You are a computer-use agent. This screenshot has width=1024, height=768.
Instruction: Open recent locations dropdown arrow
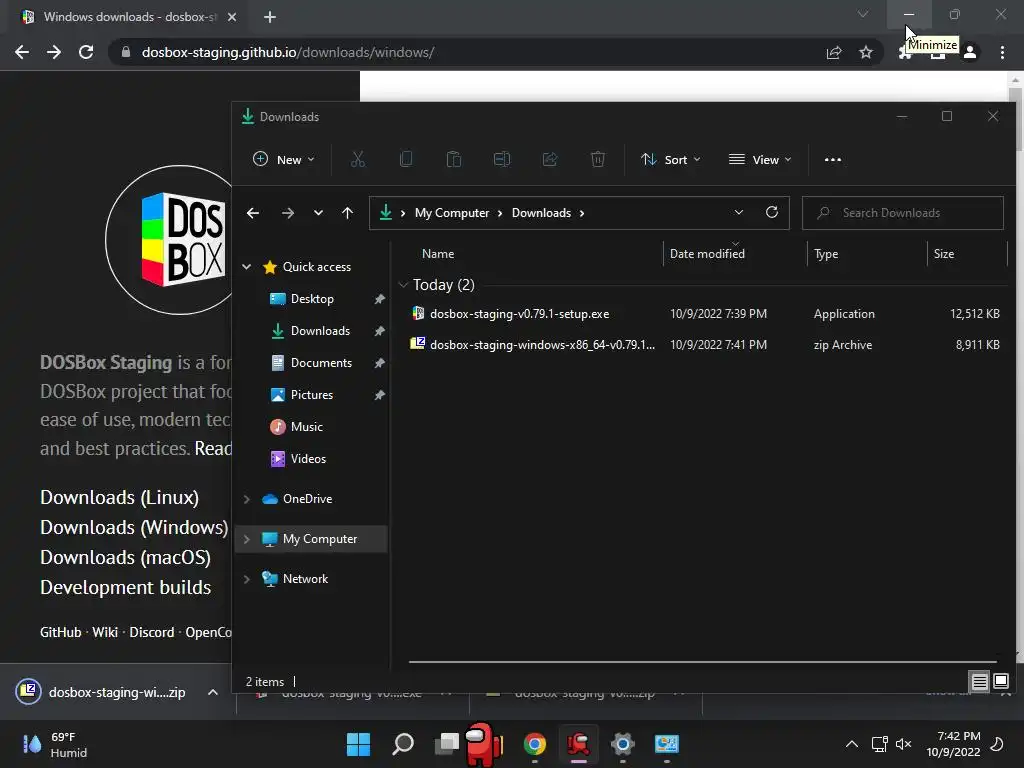(x=318, y=213)
